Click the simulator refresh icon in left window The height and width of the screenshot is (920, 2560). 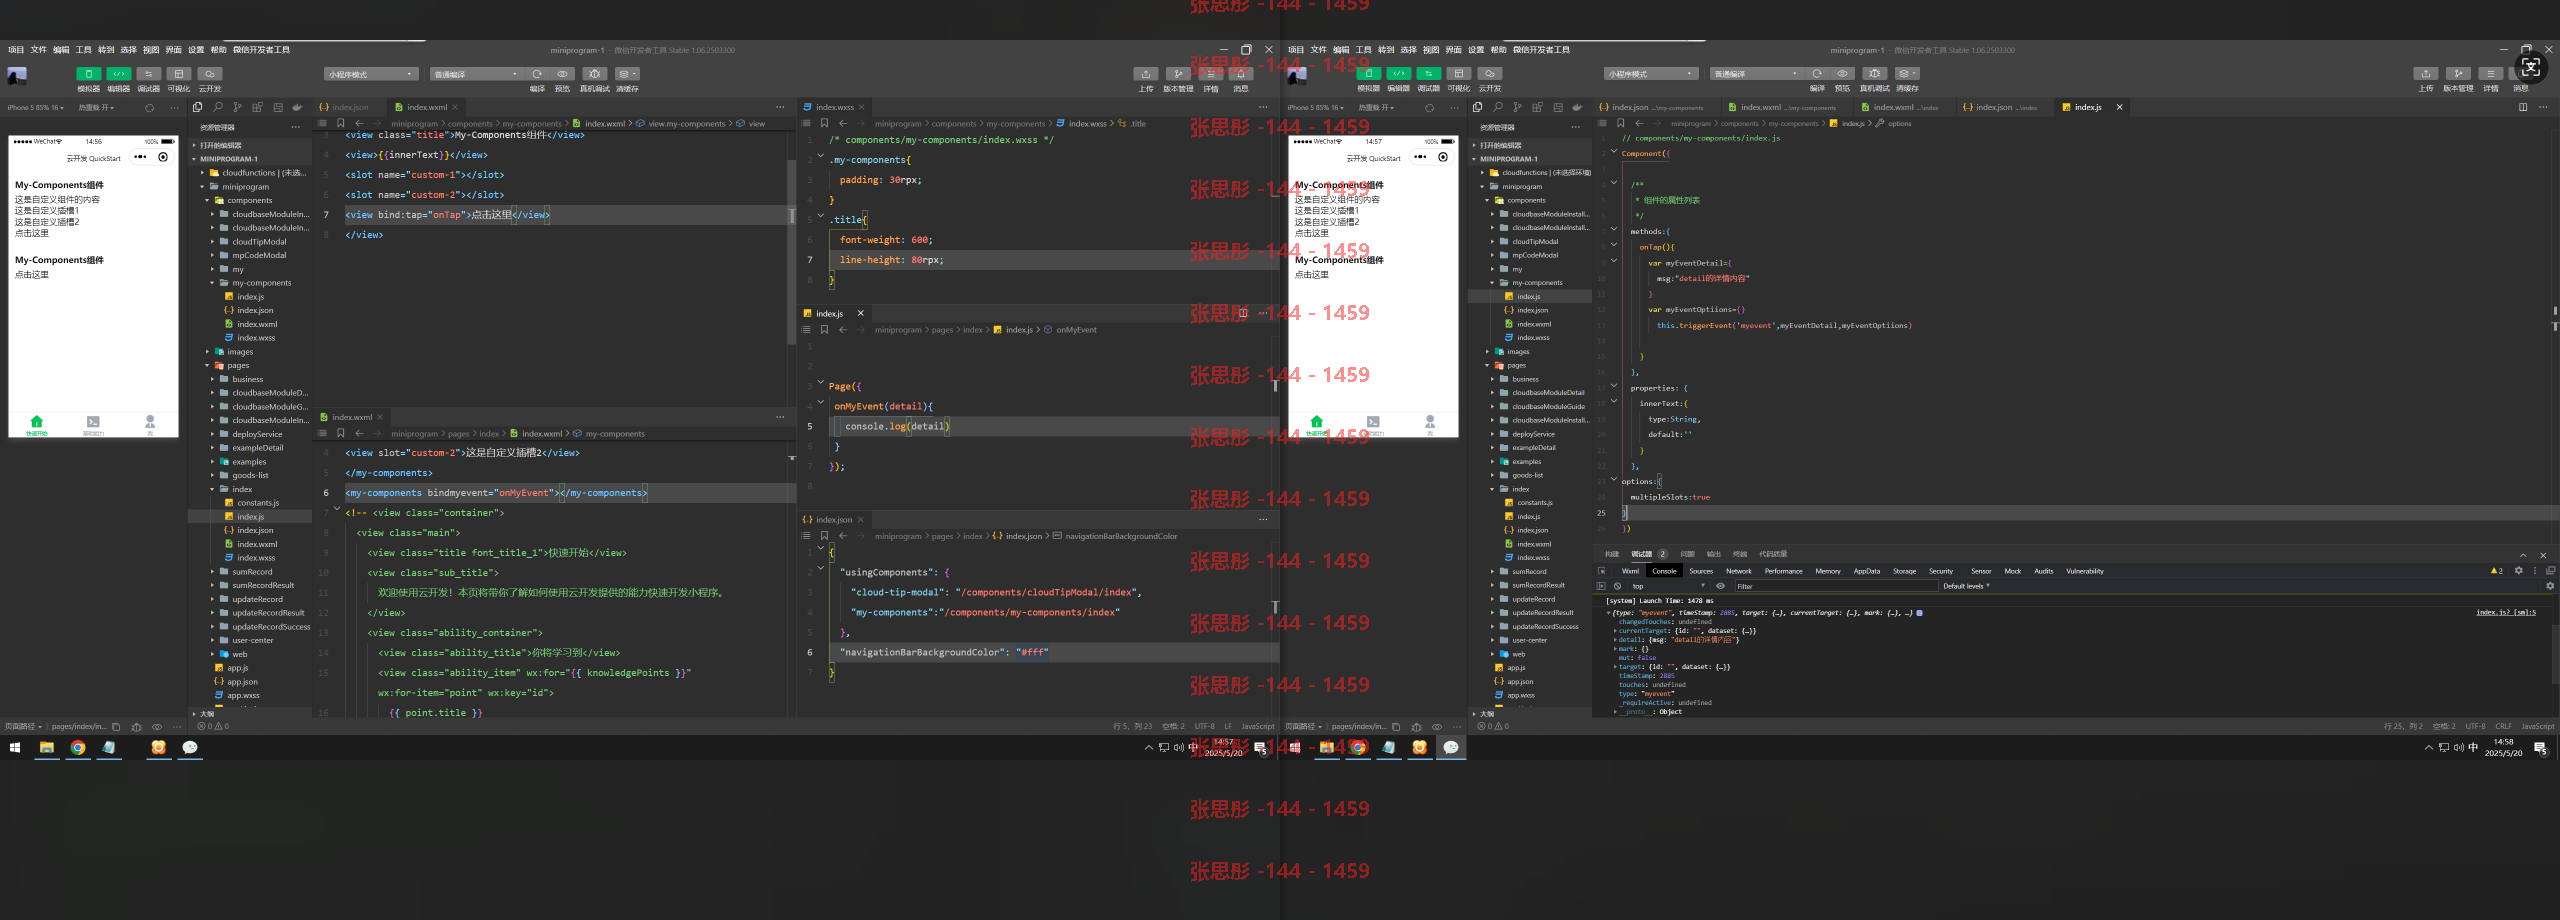coord(150,108)
